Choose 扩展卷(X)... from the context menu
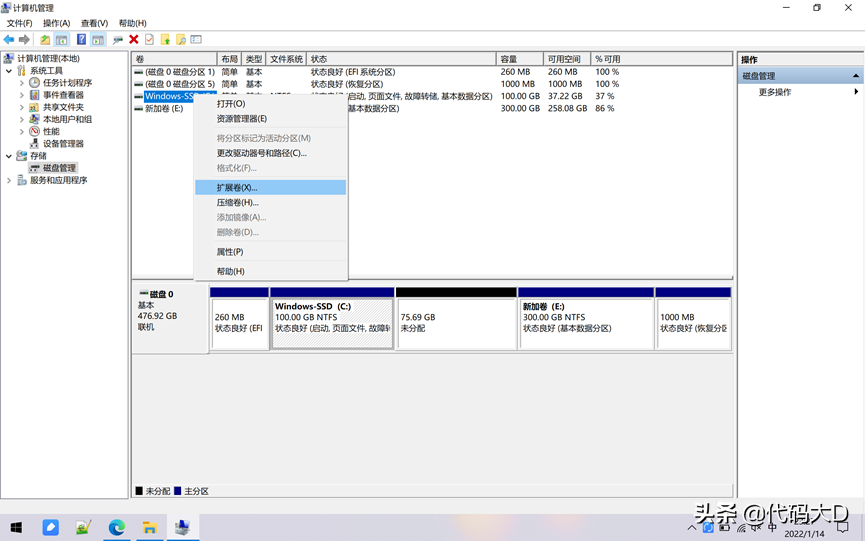865x541 pixels. tap(237, 188)
